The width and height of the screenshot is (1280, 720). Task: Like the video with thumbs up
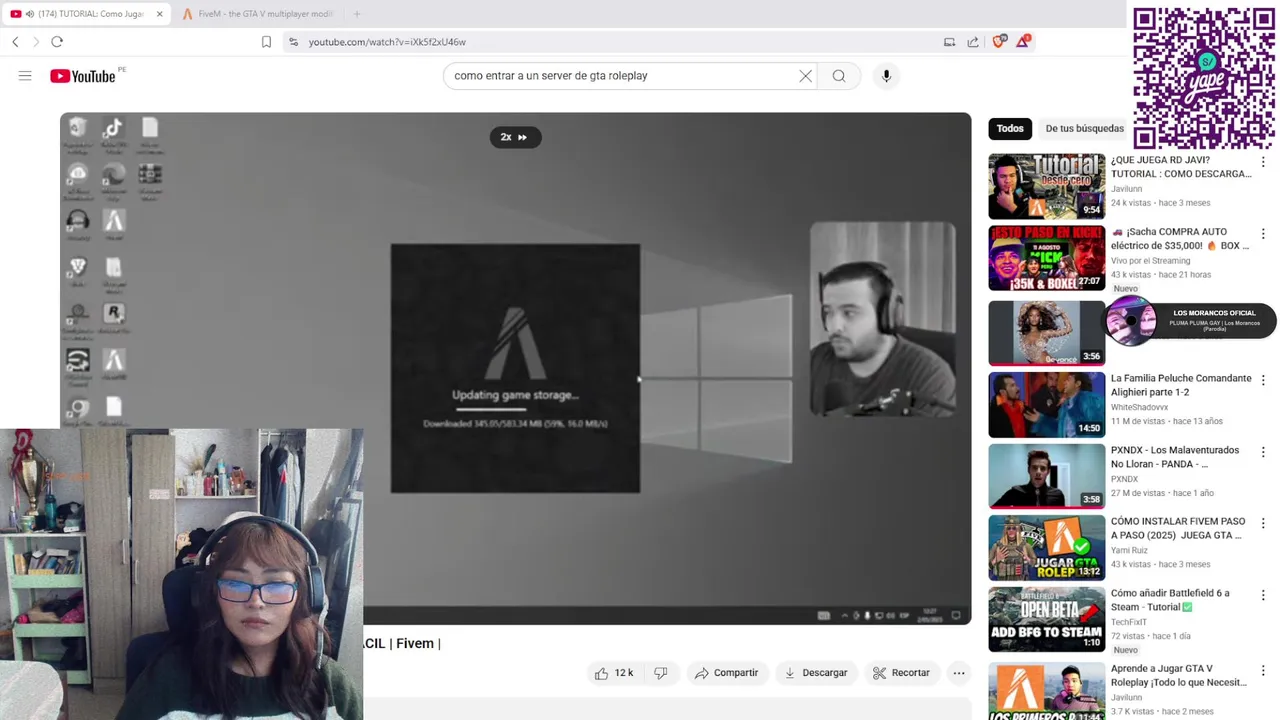(x=601, y=673)
